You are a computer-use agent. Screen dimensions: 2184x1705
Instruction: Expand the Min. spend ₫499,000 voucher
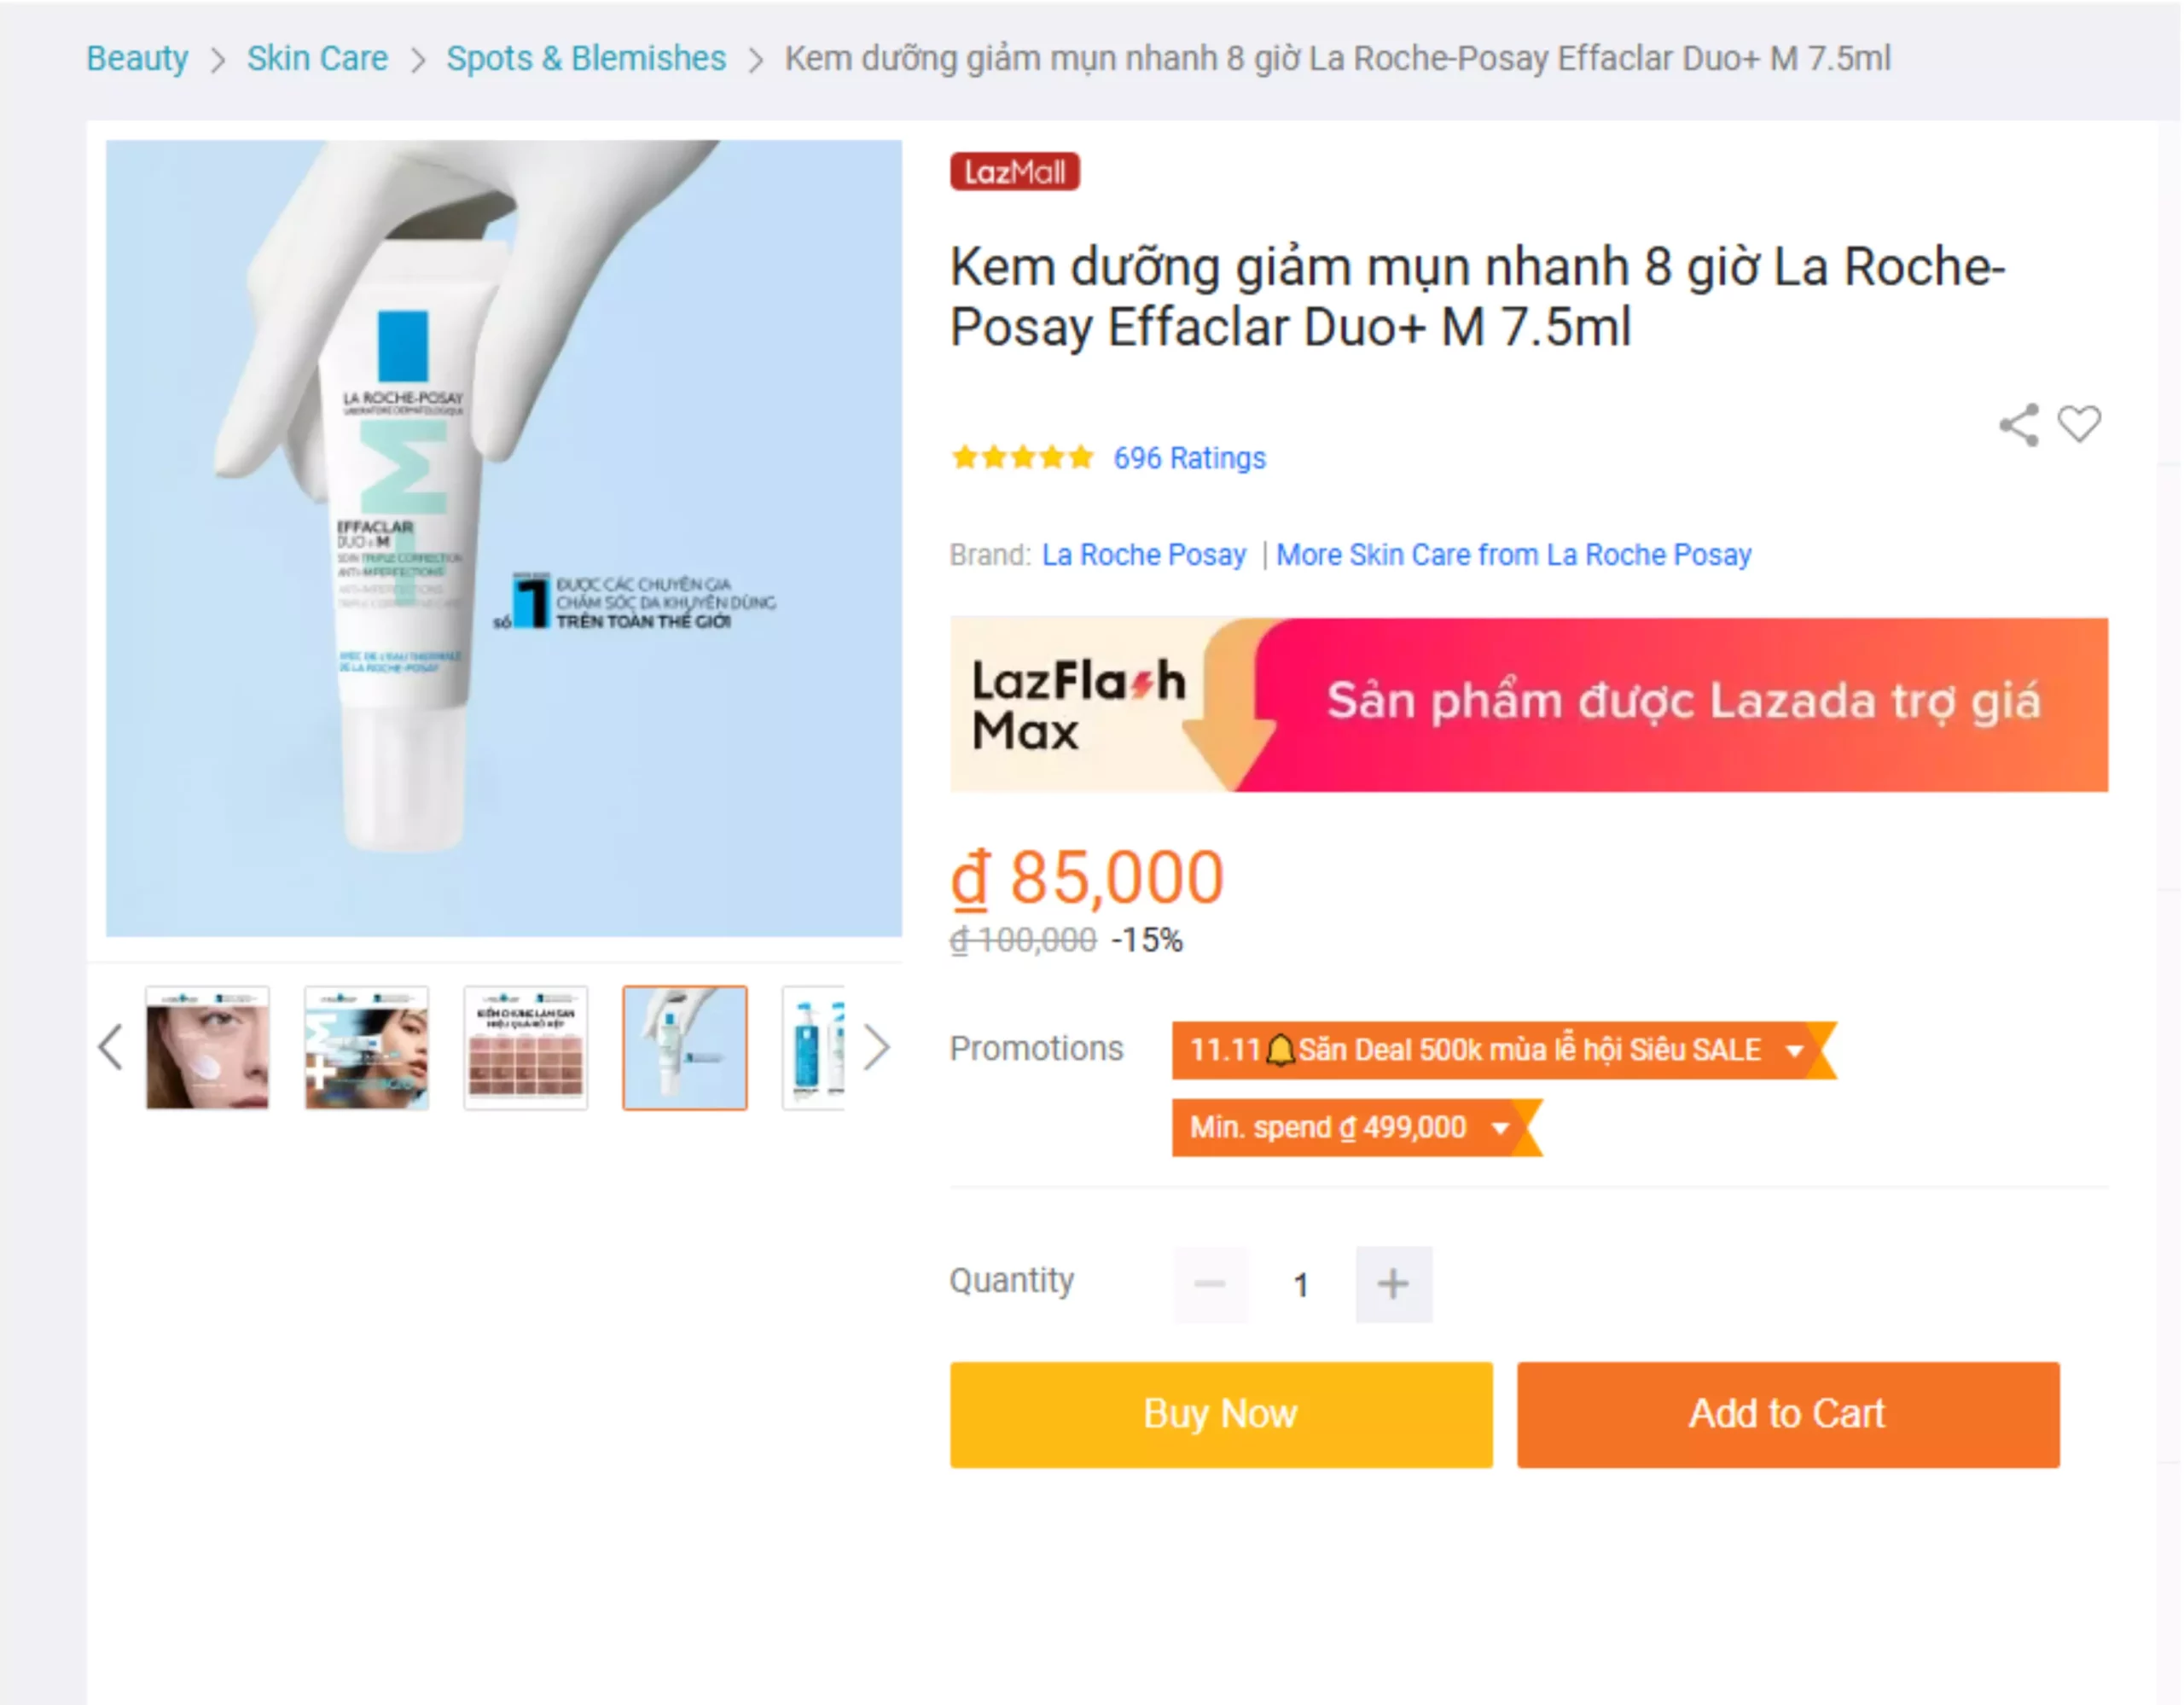pos(1356,1127)
